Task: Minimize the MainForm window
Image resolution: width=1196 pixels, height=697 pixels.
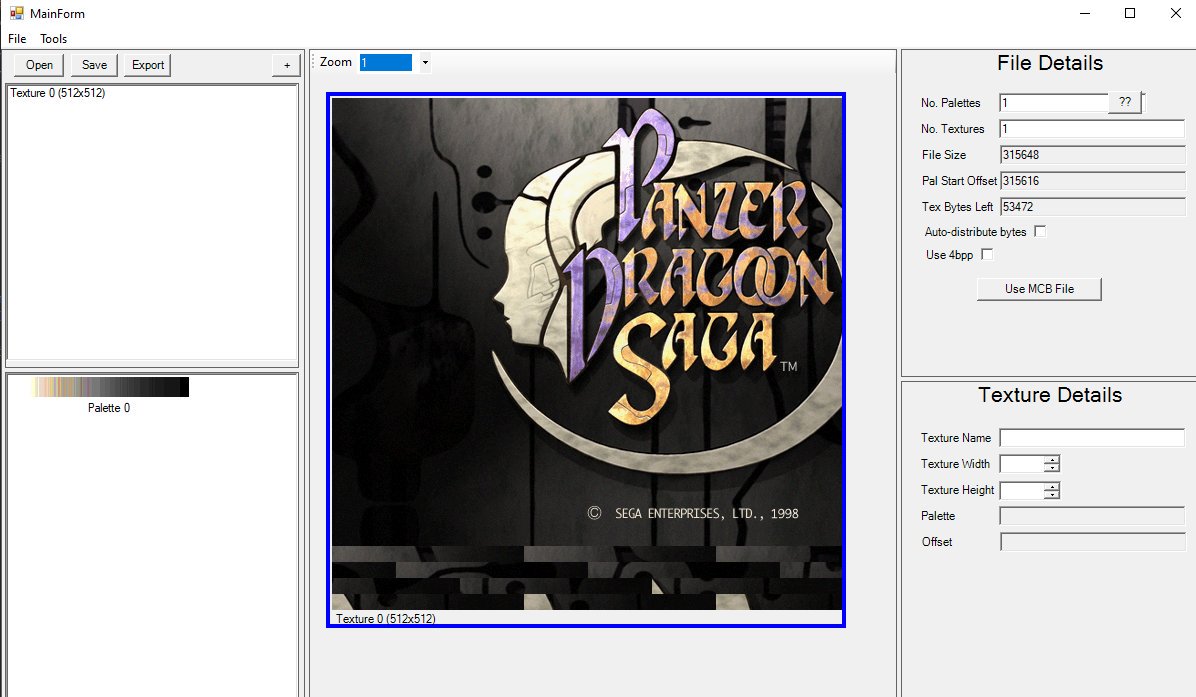Action: pos(1085,13)
